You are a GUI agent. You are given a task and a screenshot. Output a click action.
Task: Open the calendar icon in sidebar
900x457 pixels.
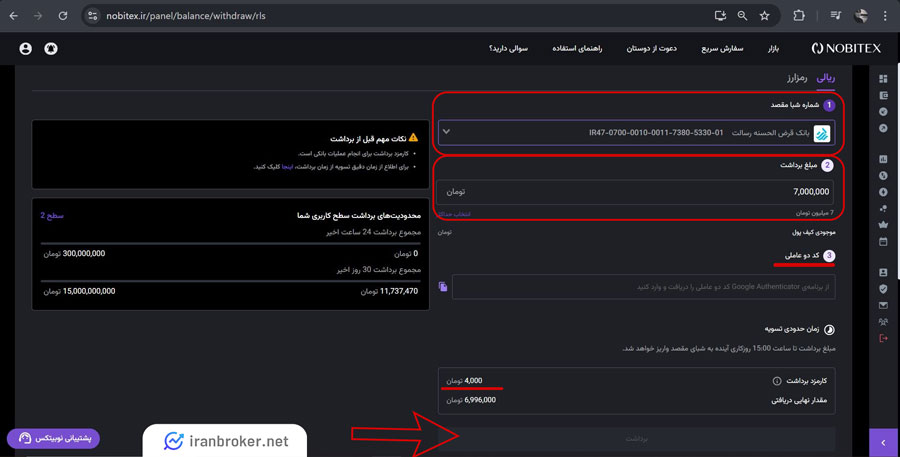click(x=883, y=241)
